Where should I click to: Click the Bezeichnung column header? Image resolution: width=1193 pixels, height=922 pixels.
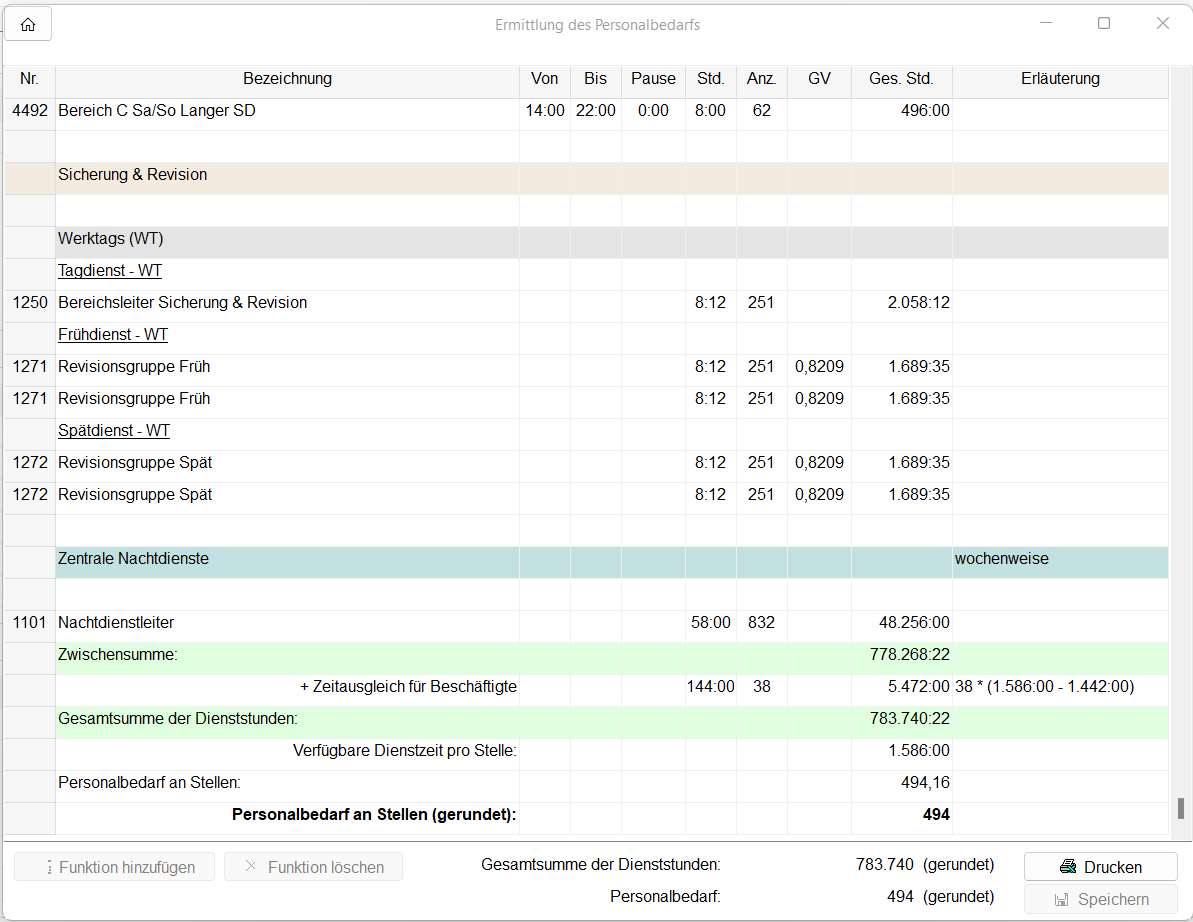coord(287,79)
